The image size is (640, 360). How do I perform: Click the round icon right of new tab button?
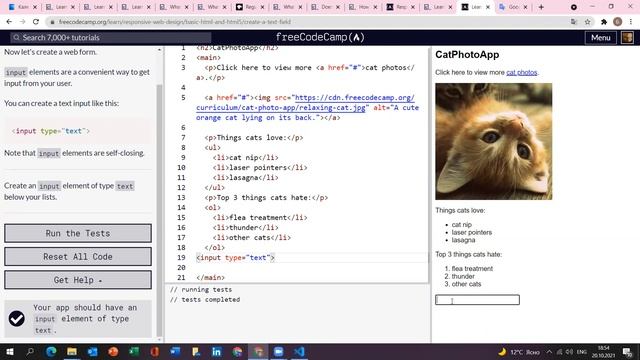[x=573, y=7]
